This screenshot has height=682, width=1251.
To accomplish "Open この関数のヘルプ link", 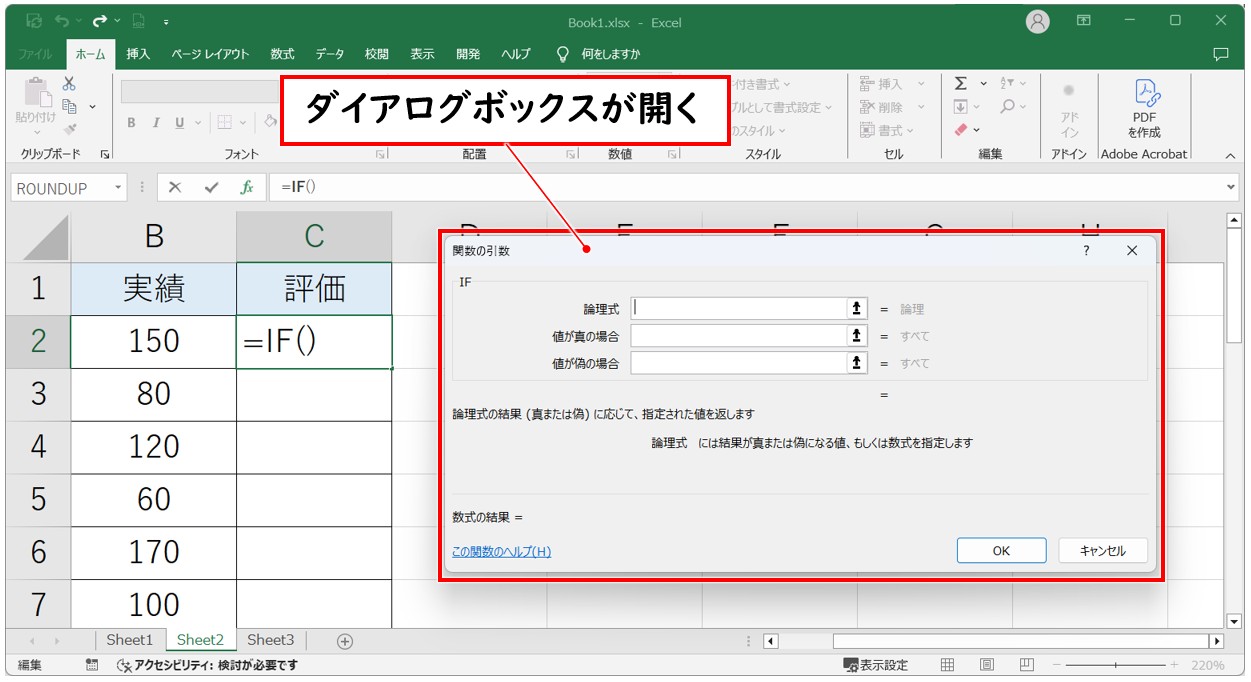I will tap(501, 551).
